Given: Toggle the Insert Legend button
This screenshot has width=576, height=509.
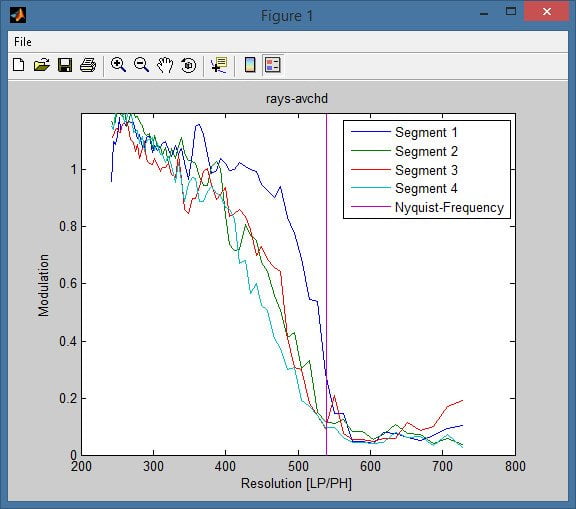Looking at the screenshot, I should 273,65.
